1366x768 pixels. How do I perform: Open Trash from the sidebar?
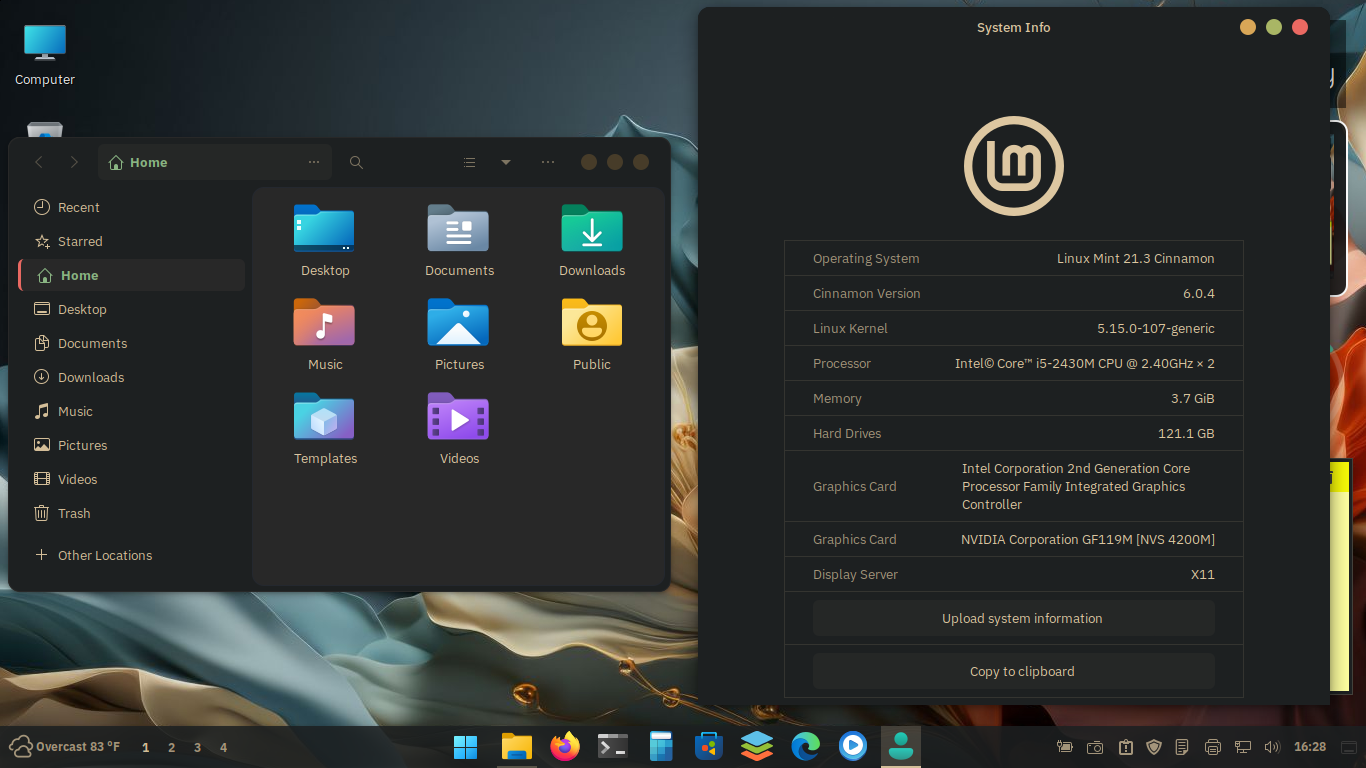coord(132,514)
